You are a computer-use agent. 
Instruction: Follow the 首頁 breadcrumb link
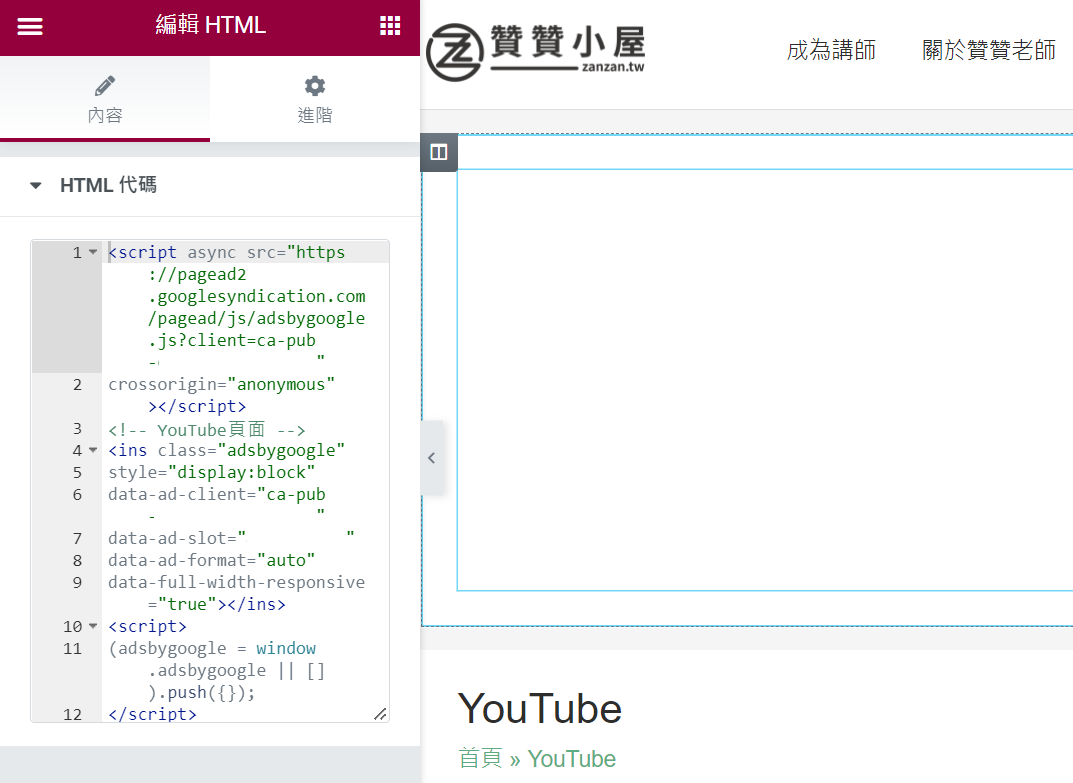coord(480,758)
